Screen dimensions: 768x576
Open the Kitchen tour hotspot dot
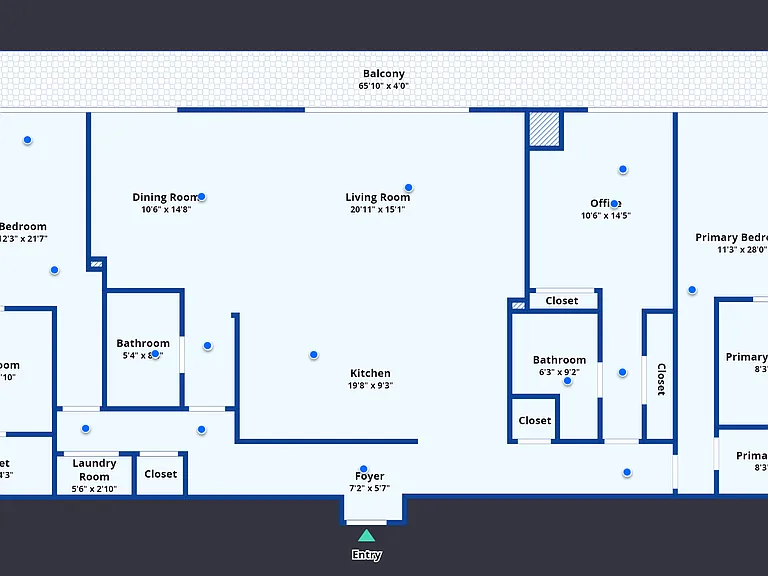coord(313,355)
